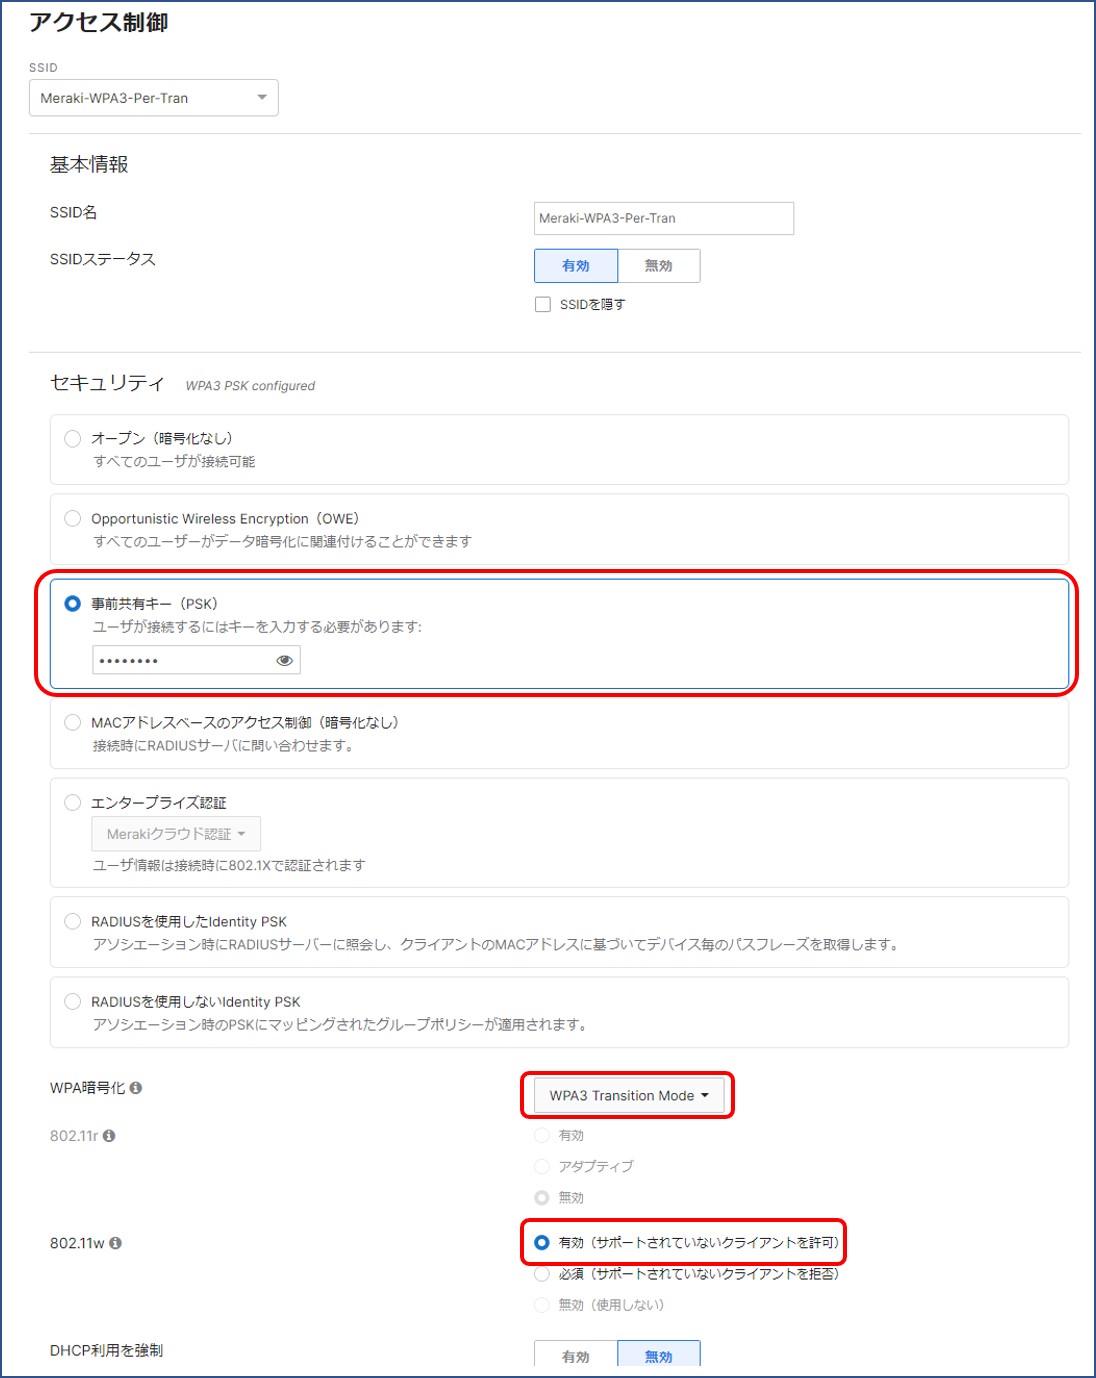Select 802.11r アダプティブ radio button
The image size is (1096, 1378).
point(542,1167)
